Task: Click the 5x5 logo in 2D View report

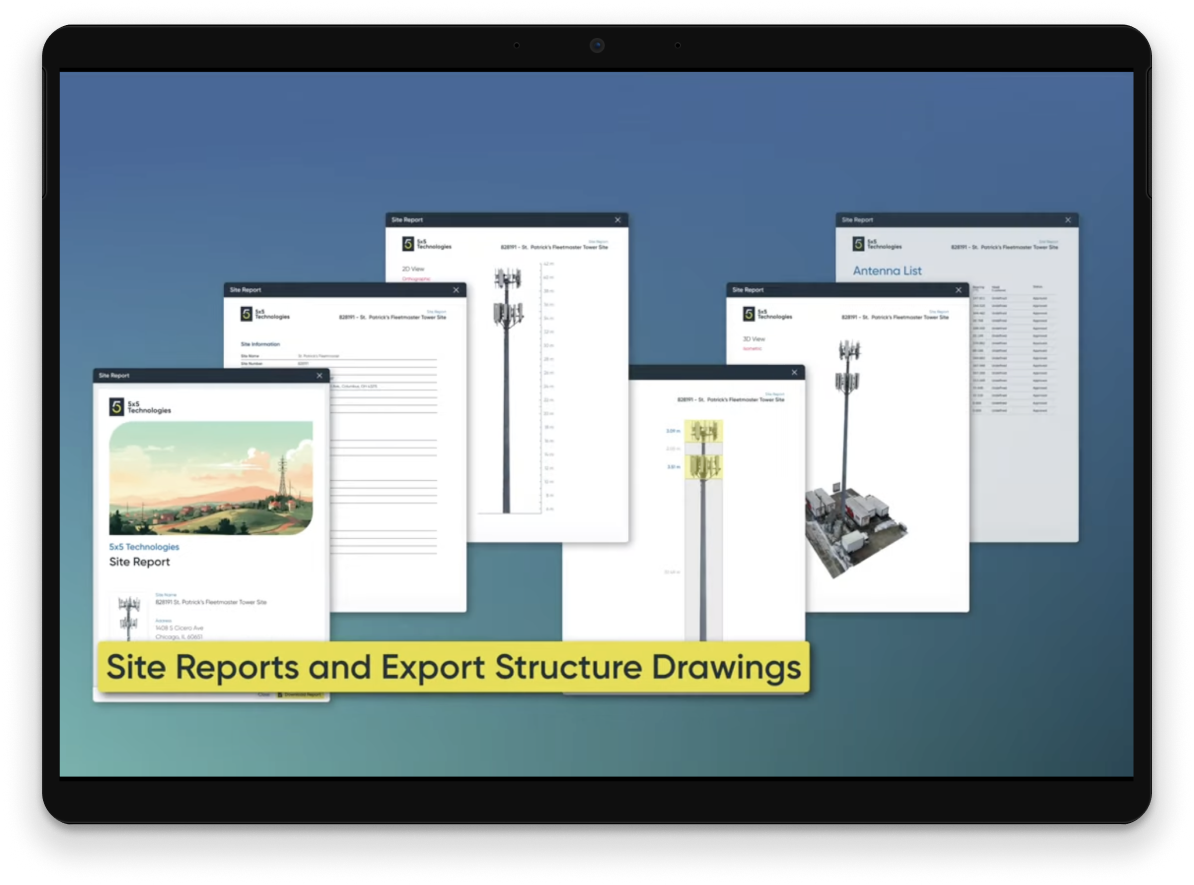Action: (x=409, y=244)
